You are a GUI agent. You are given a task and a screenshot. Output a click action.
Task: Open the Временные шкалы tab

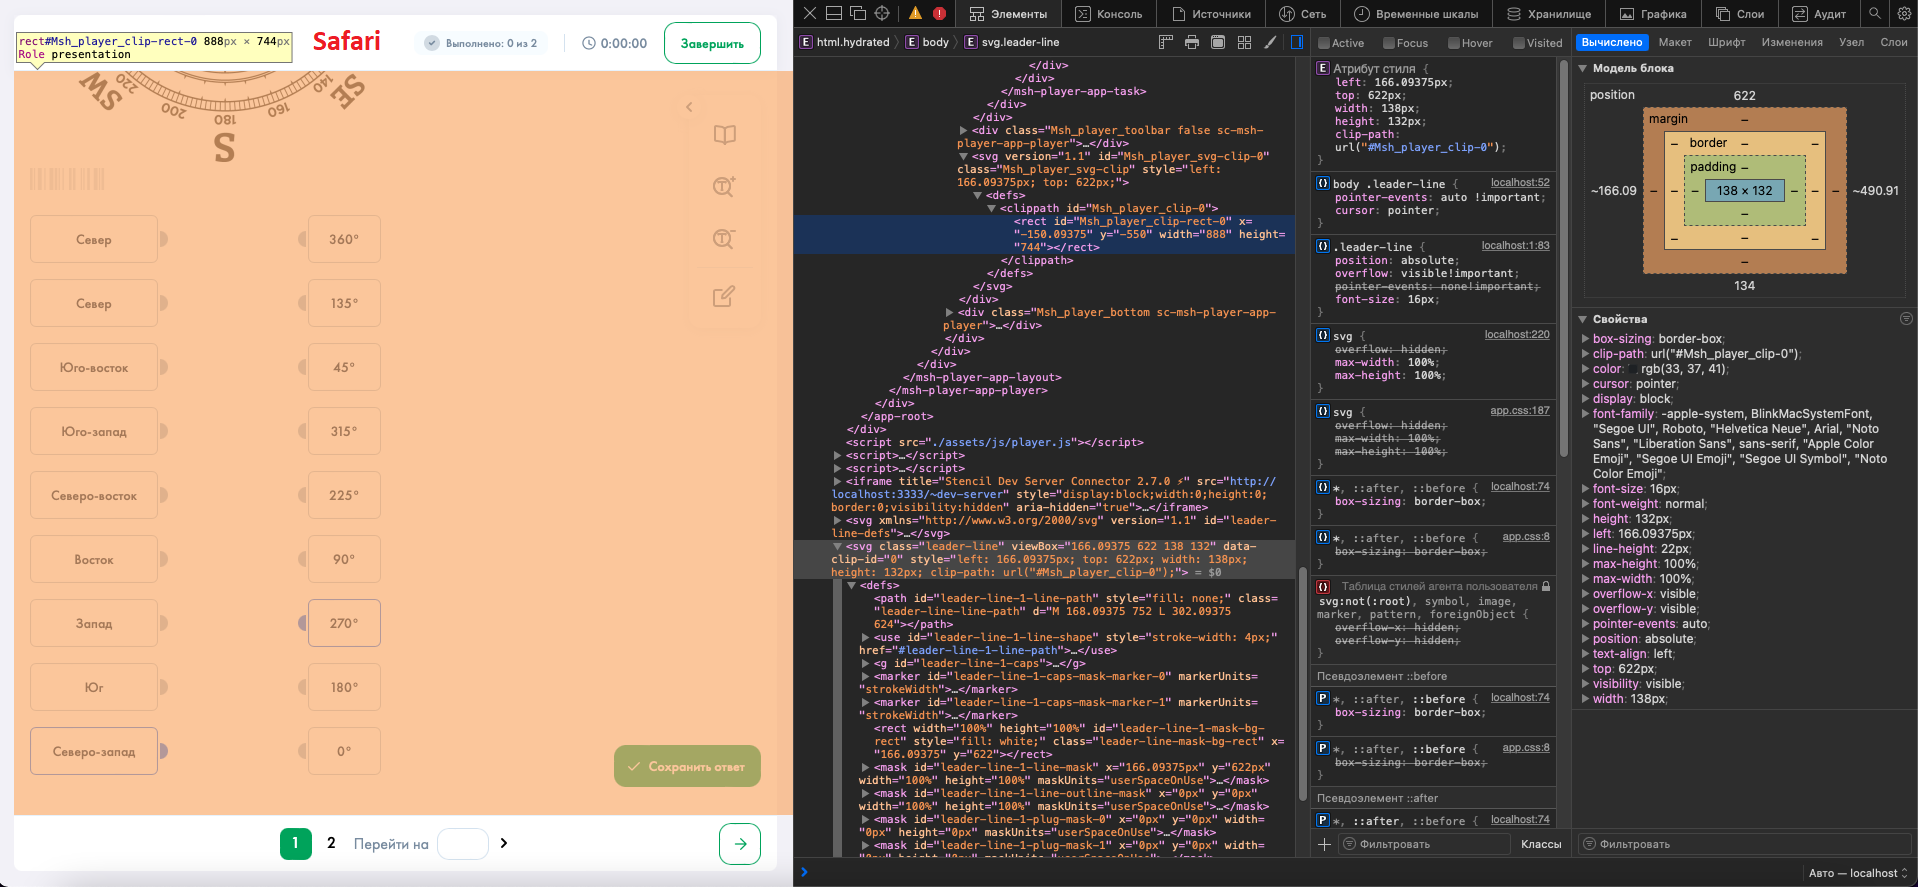tap(1415, 14)
